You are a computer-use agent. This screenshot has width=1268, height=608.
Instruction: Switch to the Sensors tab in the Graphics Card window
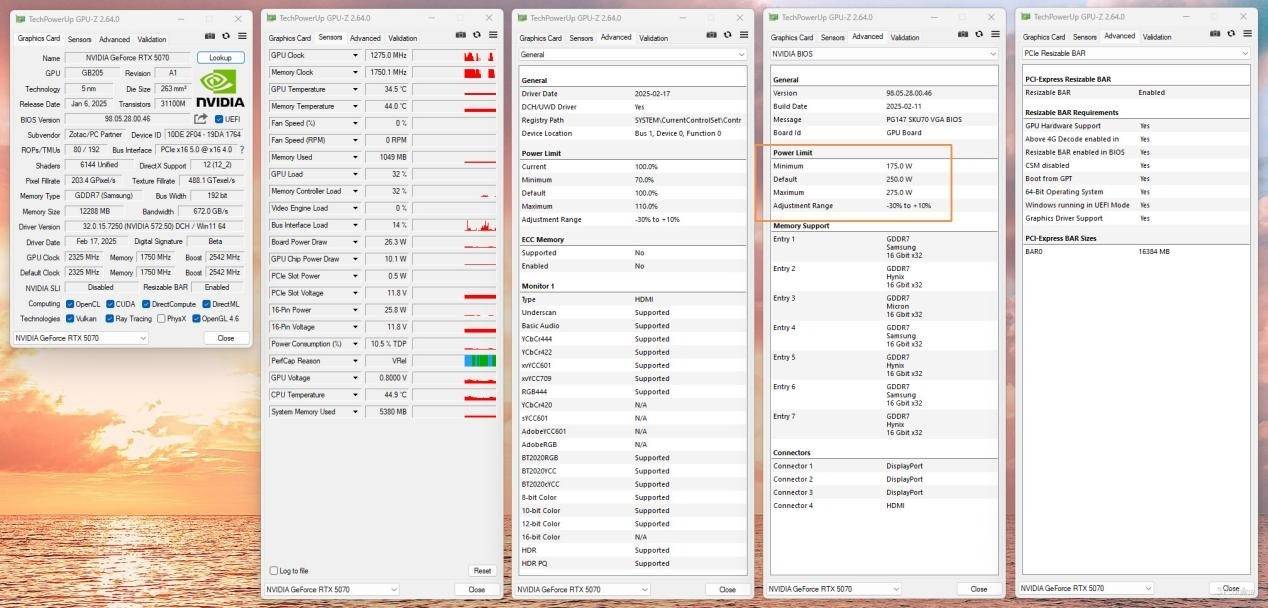(x=78, y=40)
